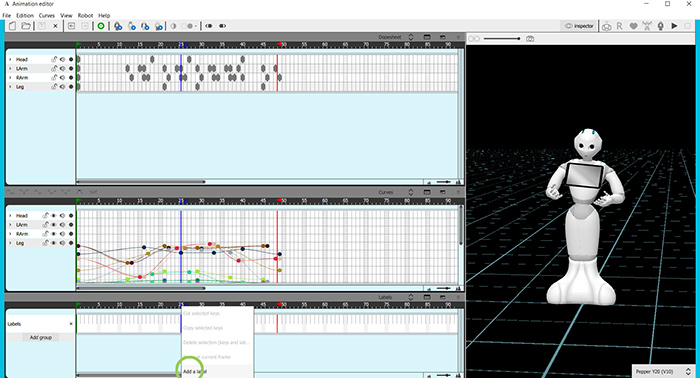
Task: Click the R icon in the top-right toolbar
Action: [620, 26]
